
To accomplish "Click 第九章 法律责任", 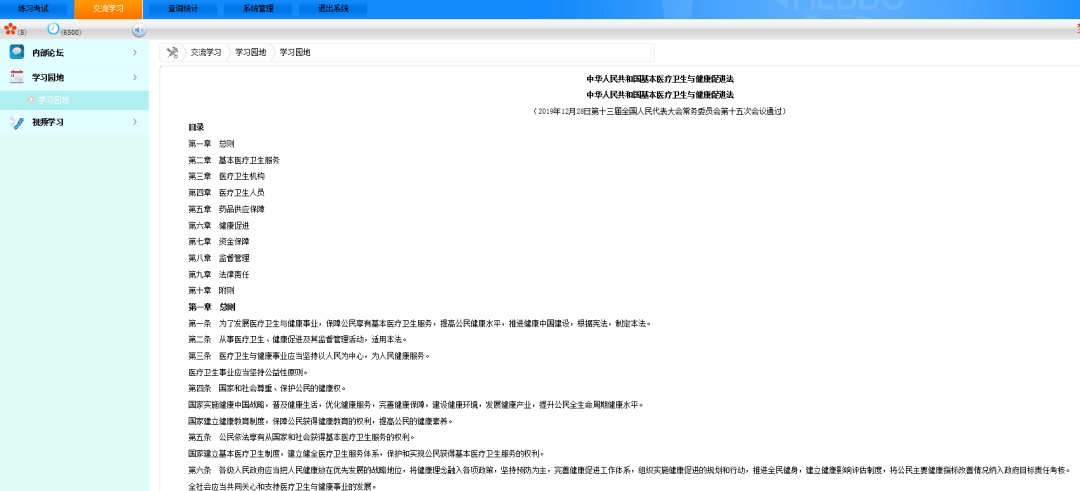I will click(219, 274).
